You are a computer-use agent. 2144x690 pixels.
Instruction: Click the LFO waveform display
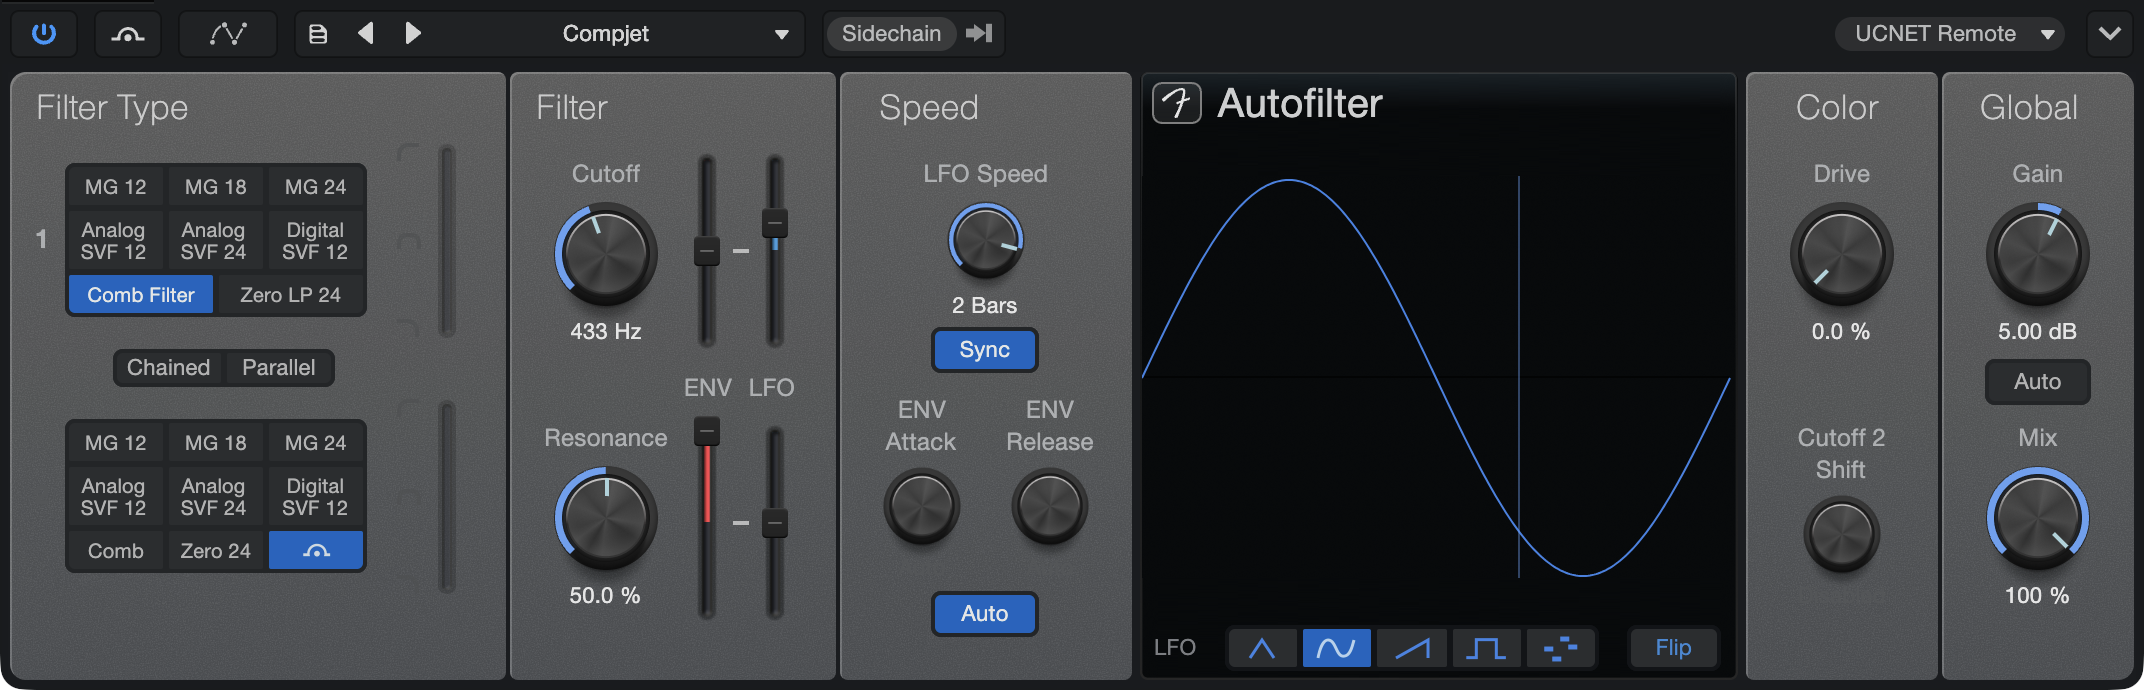point(1437,377)
